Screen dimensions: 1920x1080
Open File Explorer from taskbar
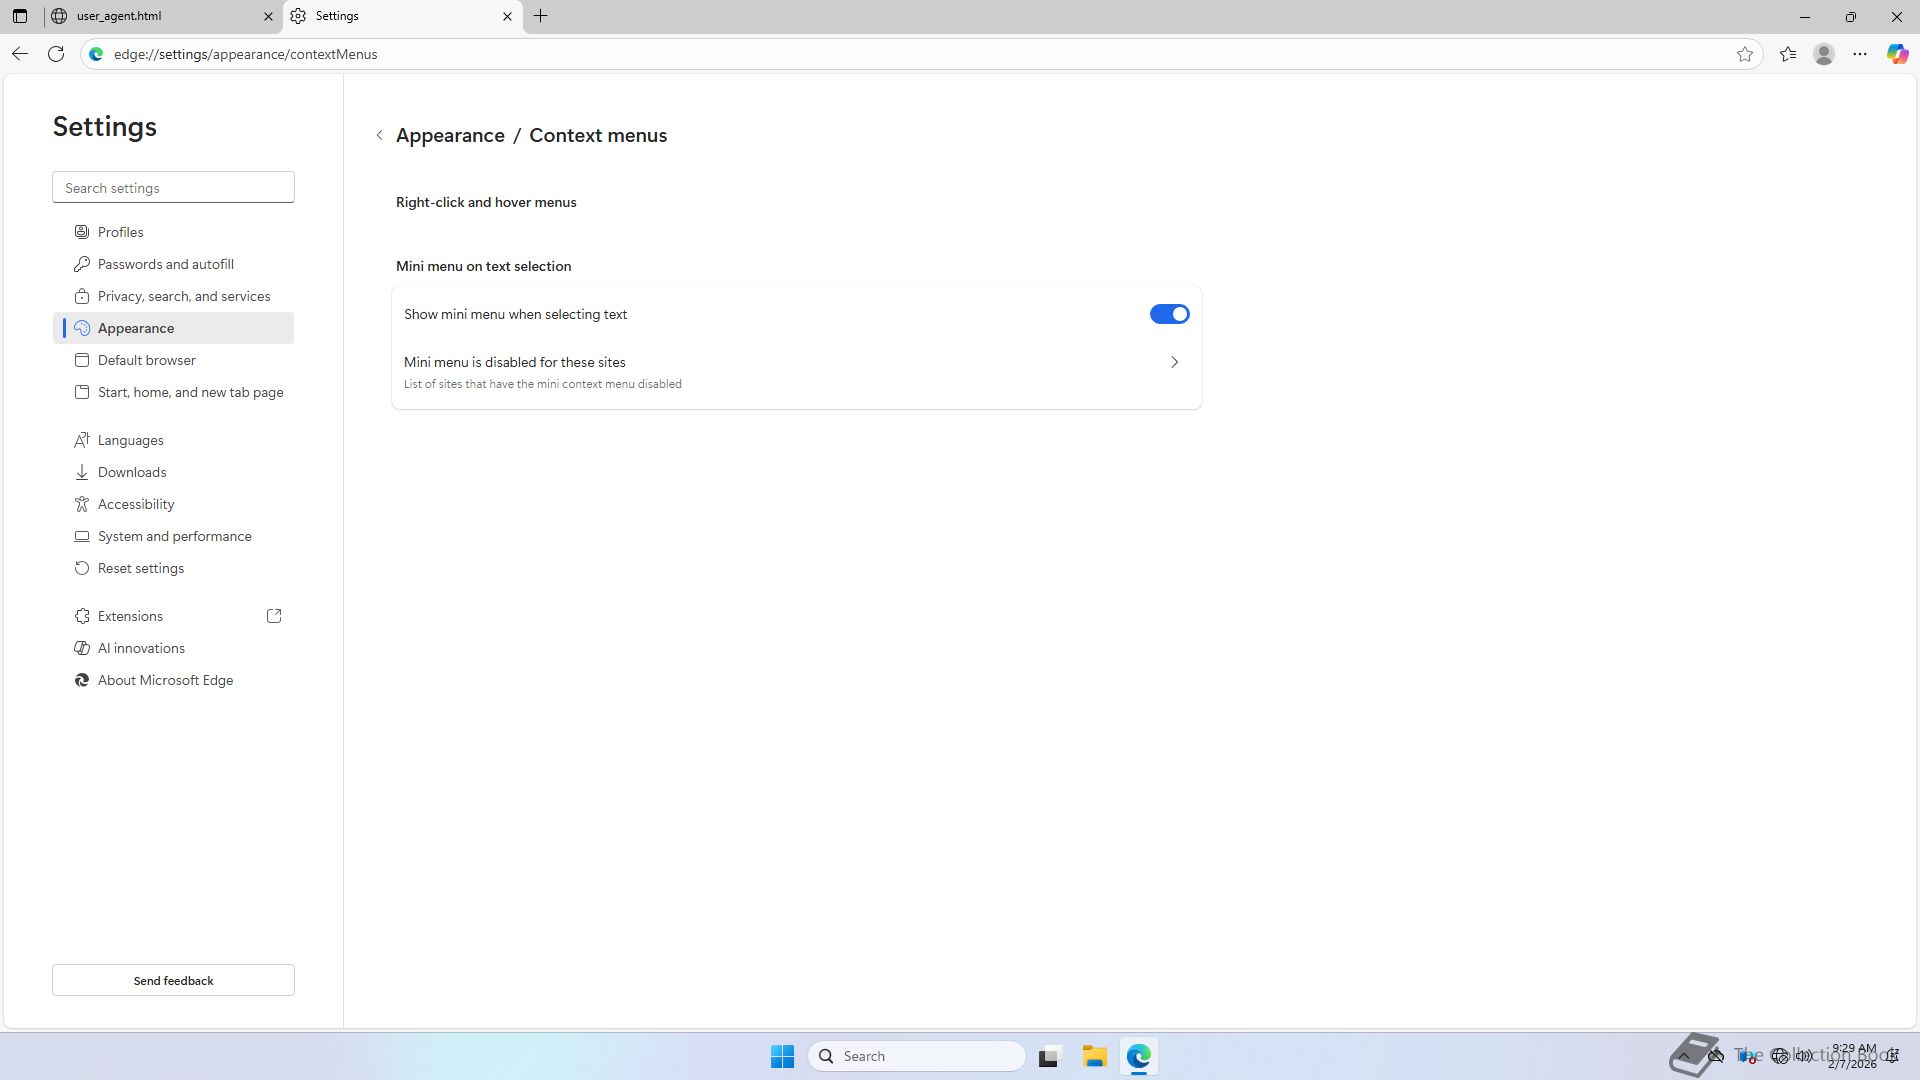[1094, 1056]
